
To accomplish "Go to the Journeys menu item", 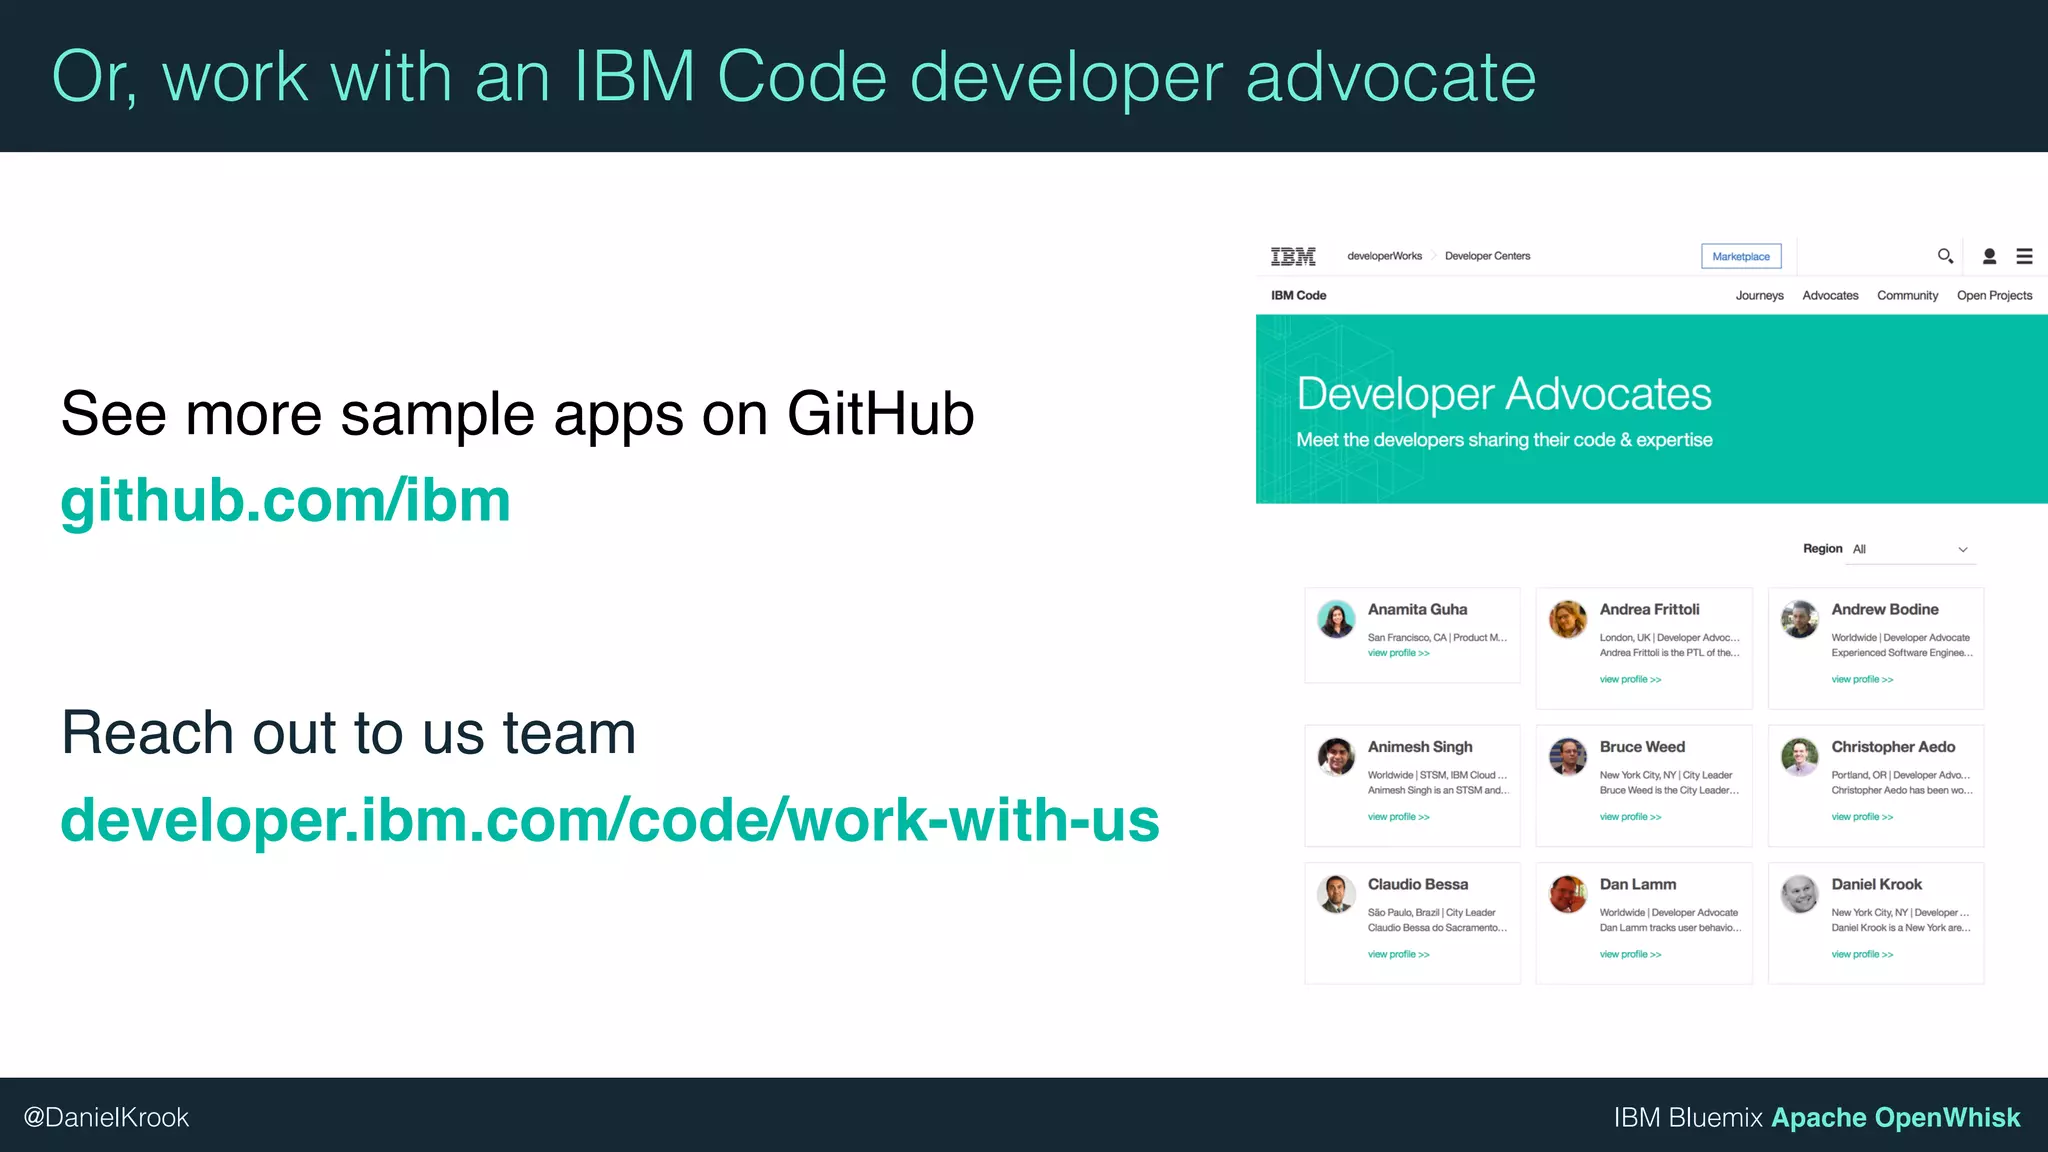I will (x=1759, y=295).
